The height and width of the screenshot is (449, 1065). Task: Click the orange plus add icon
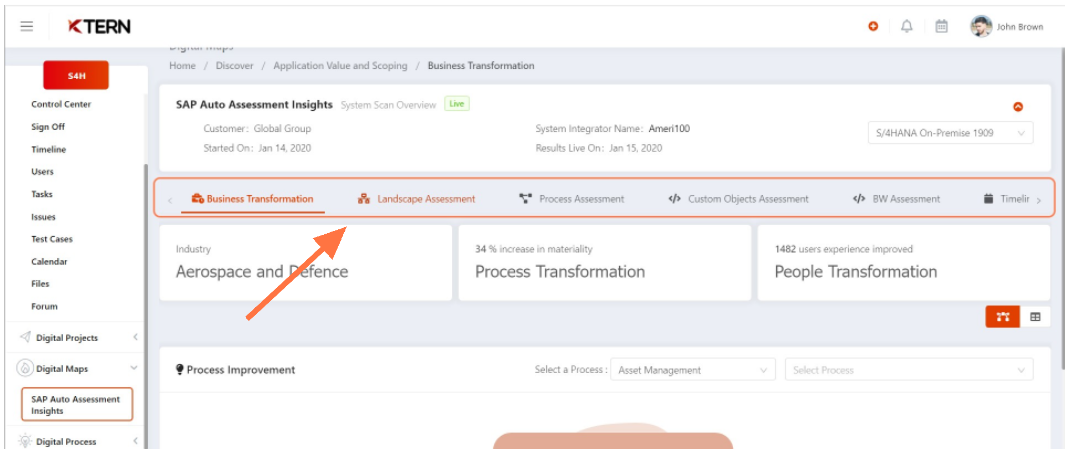(873, 26)
